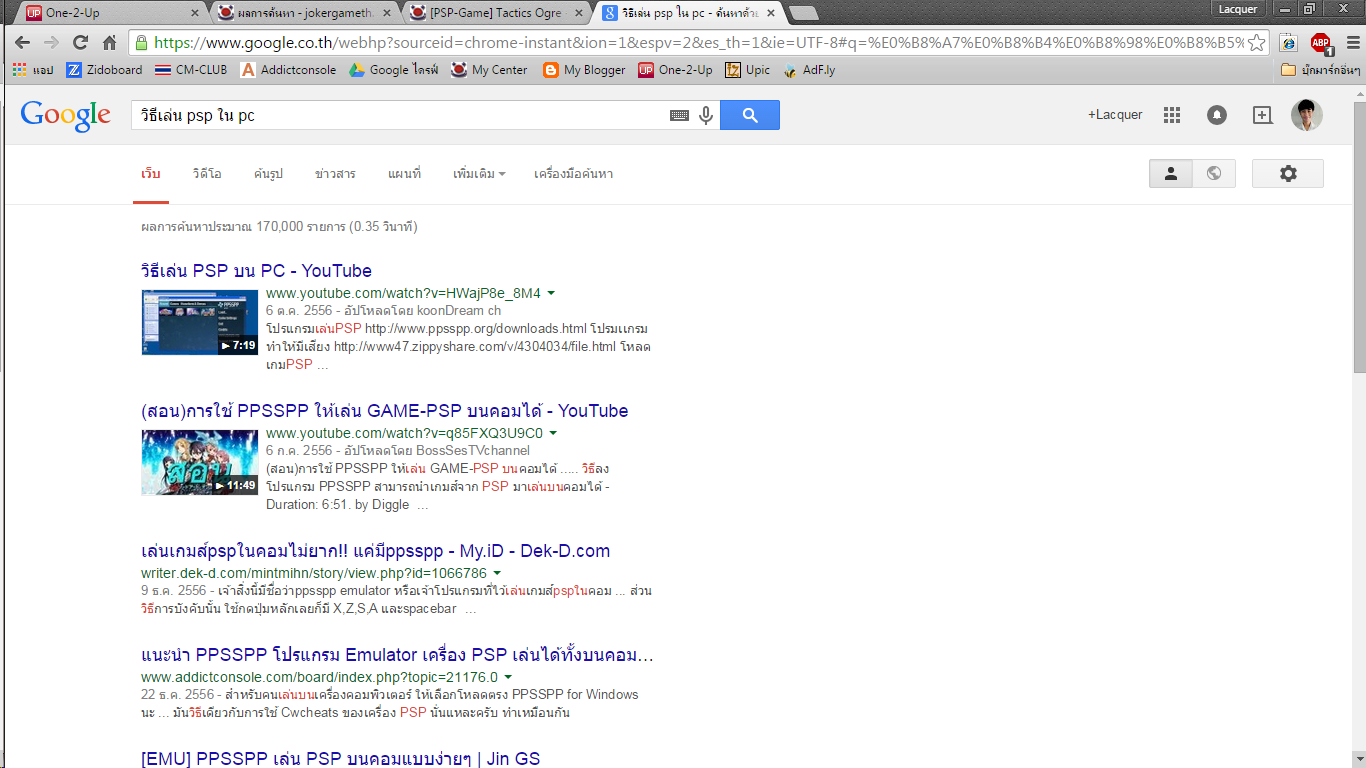Open the Google ไดรฟ์ bookmark

[394, 70]
